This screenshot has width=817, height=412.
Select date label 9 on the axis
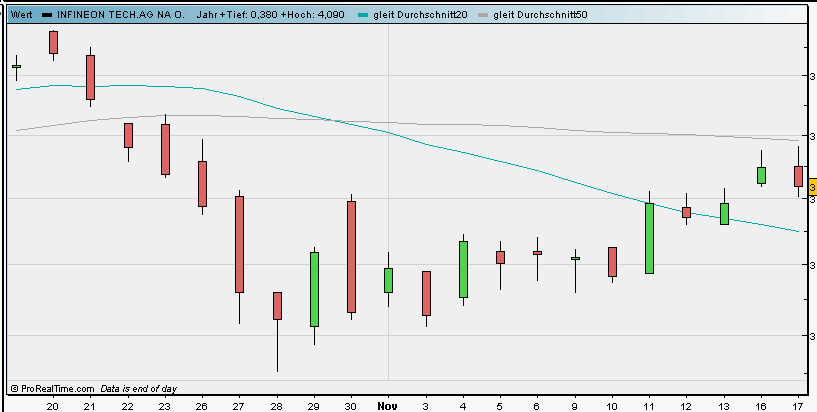[575, 406]
